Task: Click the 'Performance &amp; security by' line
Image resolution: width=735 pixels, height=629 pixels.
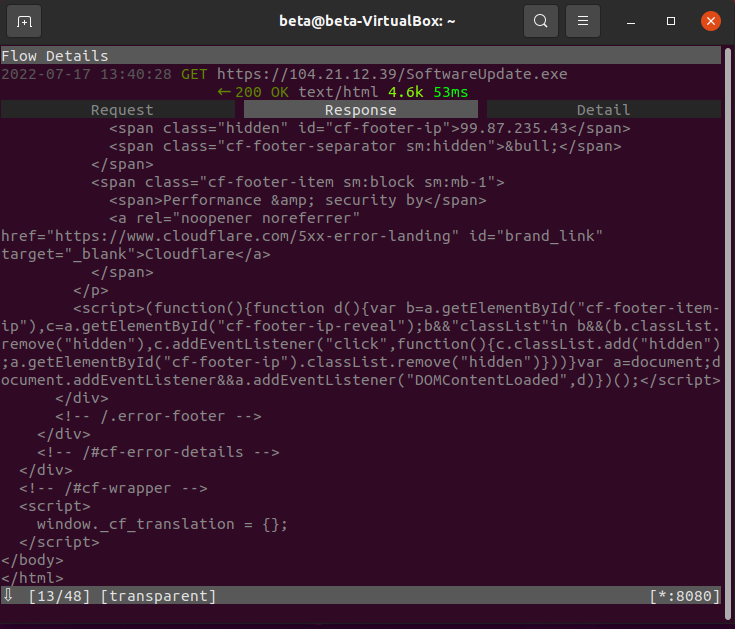Action: tap(298, 200)
